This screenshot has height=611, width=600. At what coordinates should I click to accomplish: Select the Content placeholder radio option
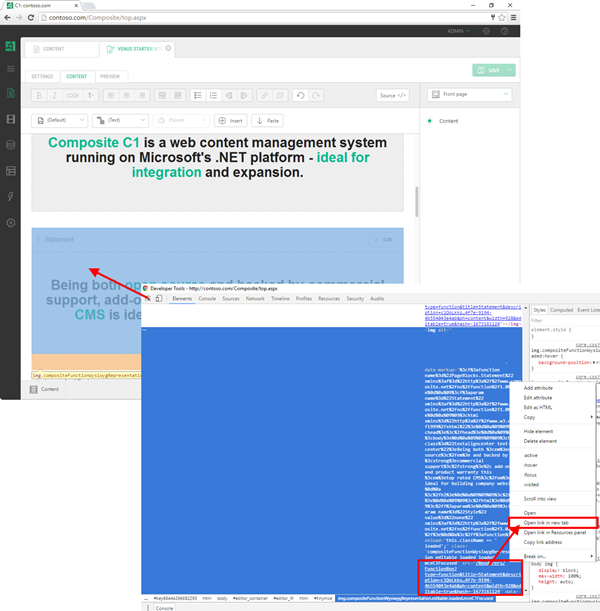pyautogui.click(x=430, y=121)
